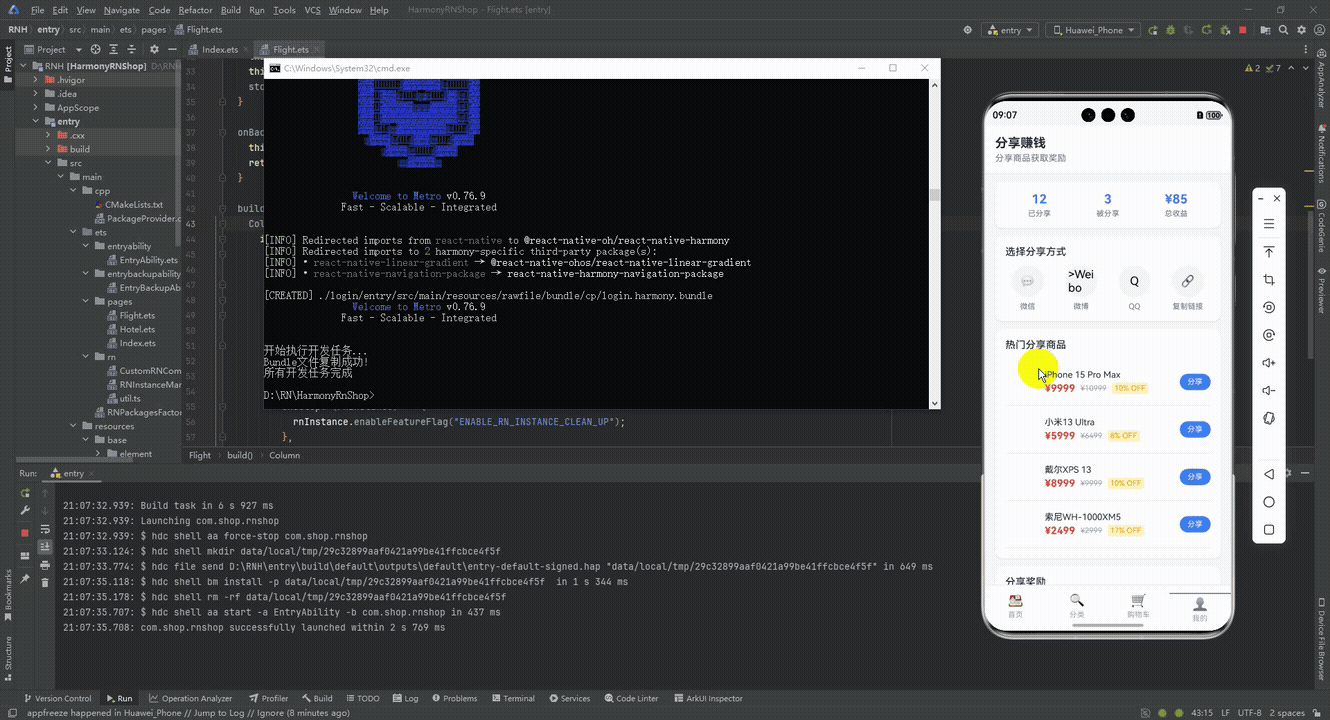This screenshot has width=1330, height=720.
Task: Toggle soft-wrap in Run console
Action: tap(45, 528)
